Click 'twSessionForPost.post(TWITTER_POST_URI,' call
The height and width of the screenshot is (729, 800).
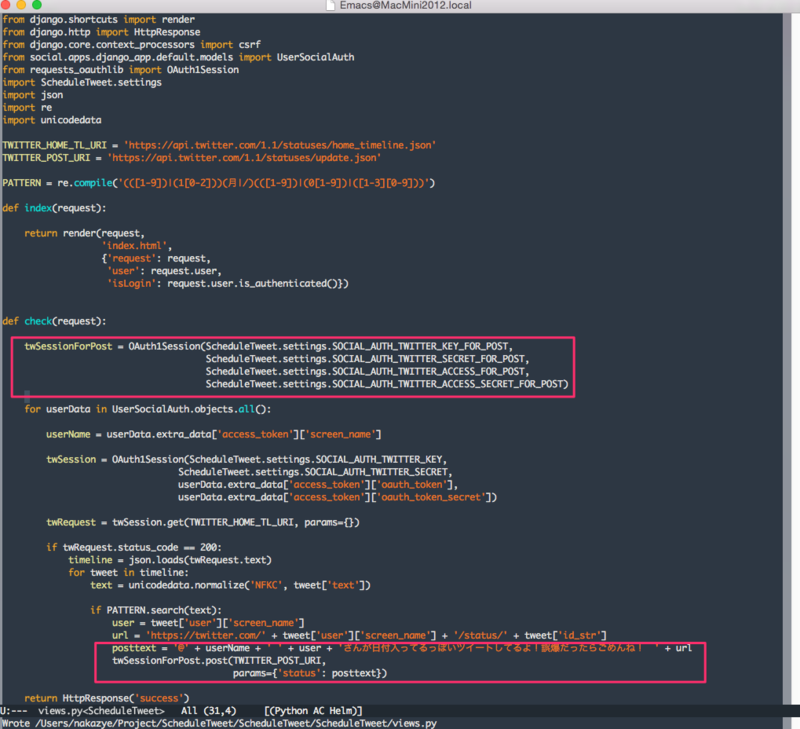point(219,661)
